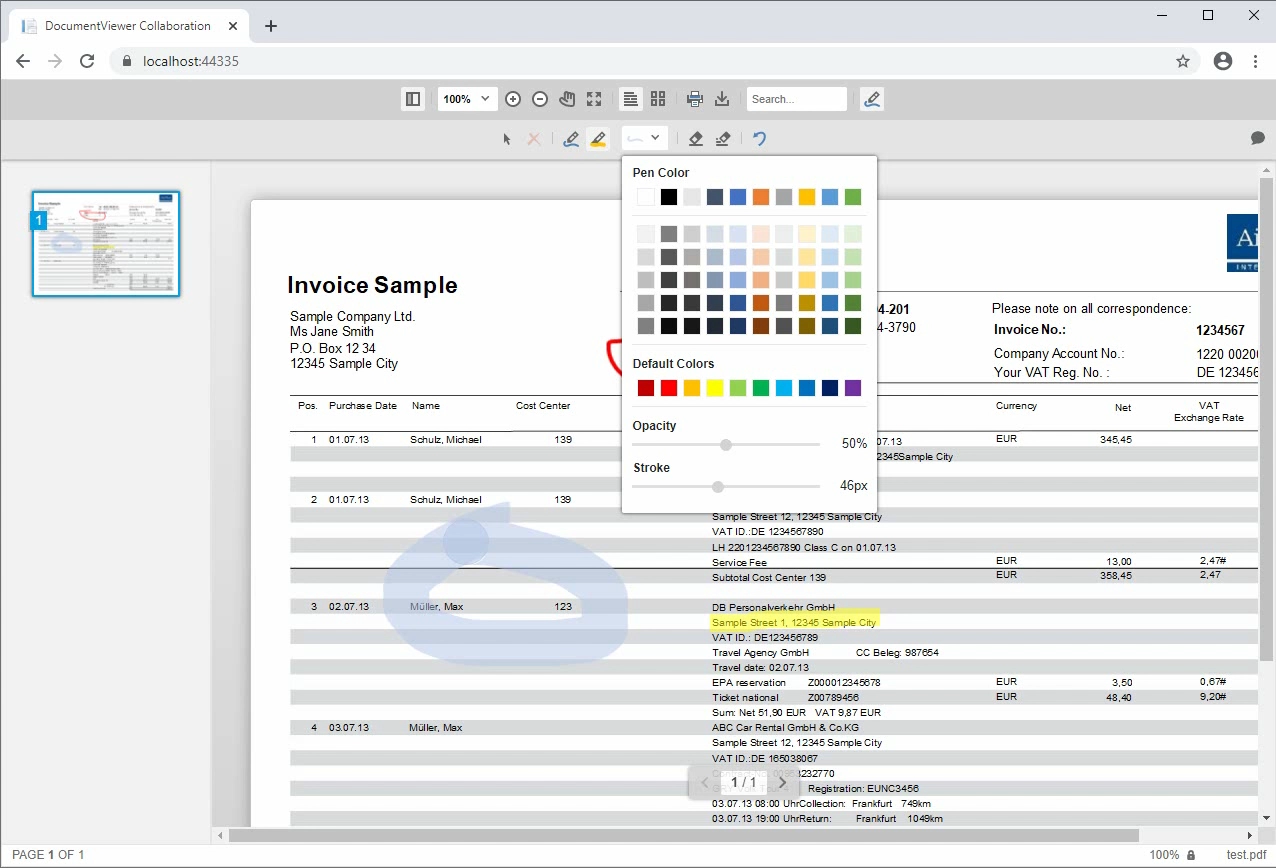
Task: Click the download document icon
Action: point(722,99)
